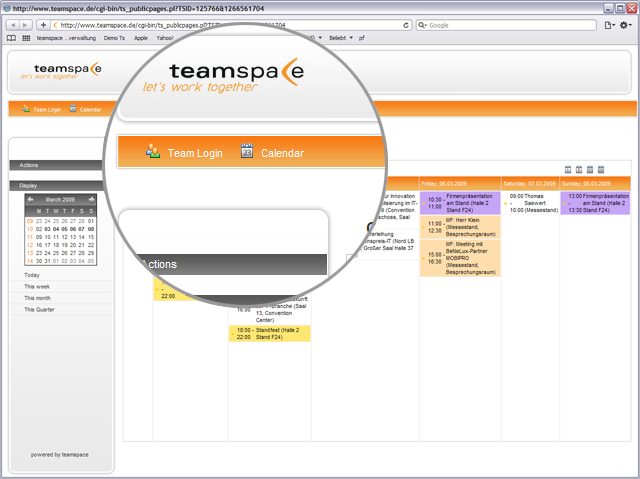Image resolution: width=640 pixels, height=479 pixels.
Task: Open the Yahoo! bookmark
Action: click(x=165, y=38)
